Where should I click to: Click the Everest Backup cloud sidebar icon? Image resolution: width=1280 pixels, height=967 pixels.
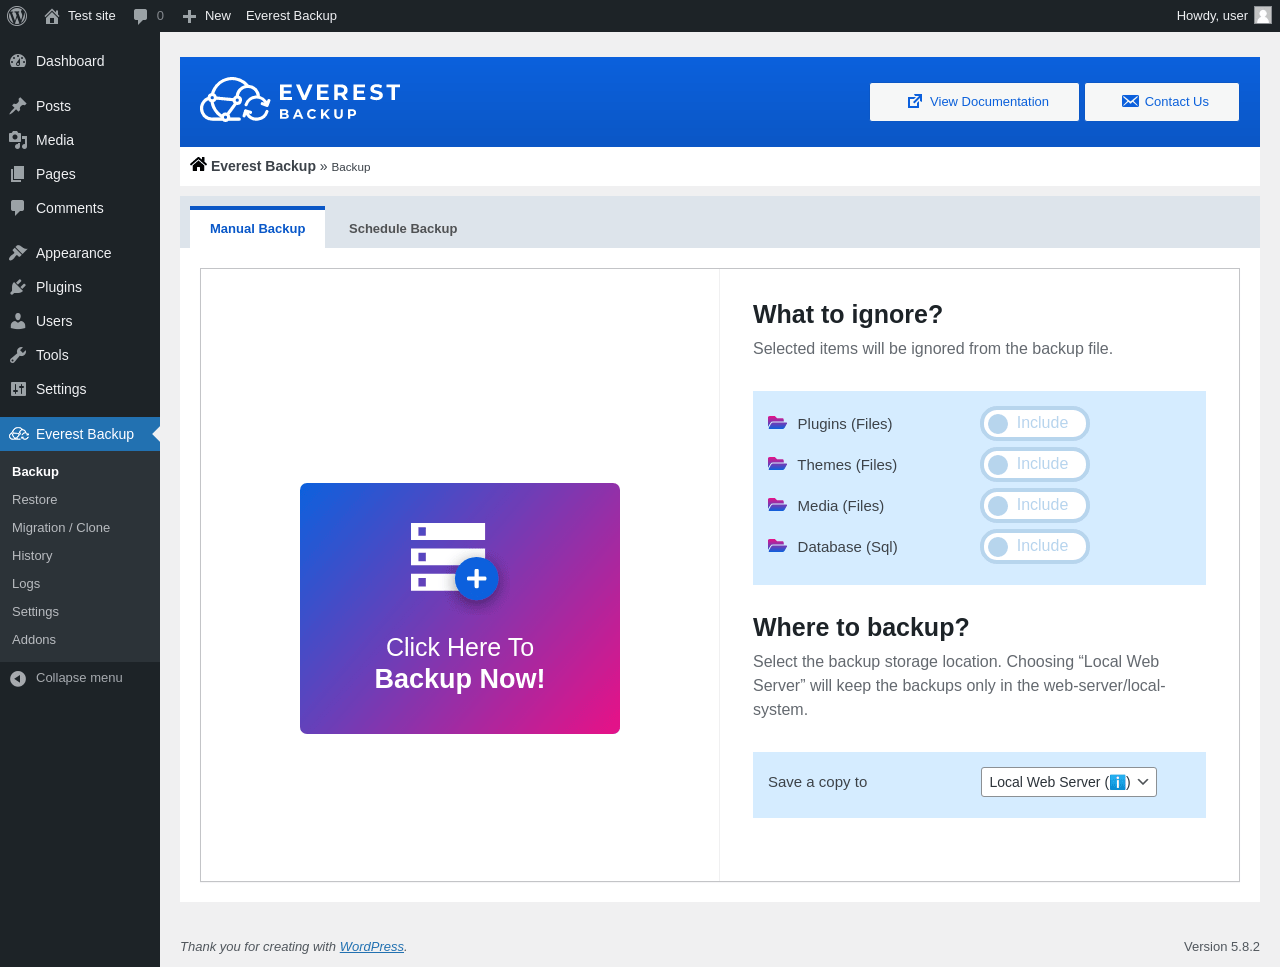click(x=19, y=434)
